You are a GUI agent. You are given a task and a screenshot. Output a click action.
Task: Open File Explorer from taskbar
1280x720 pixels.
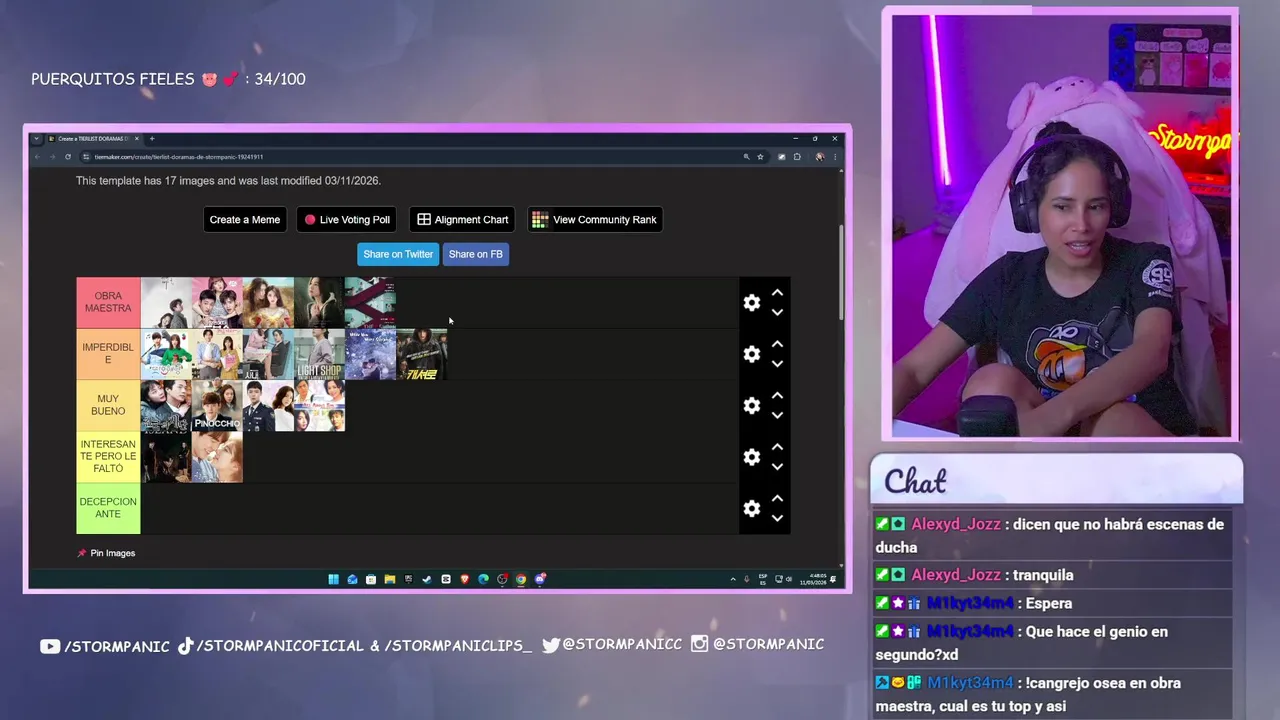(390, 579)
